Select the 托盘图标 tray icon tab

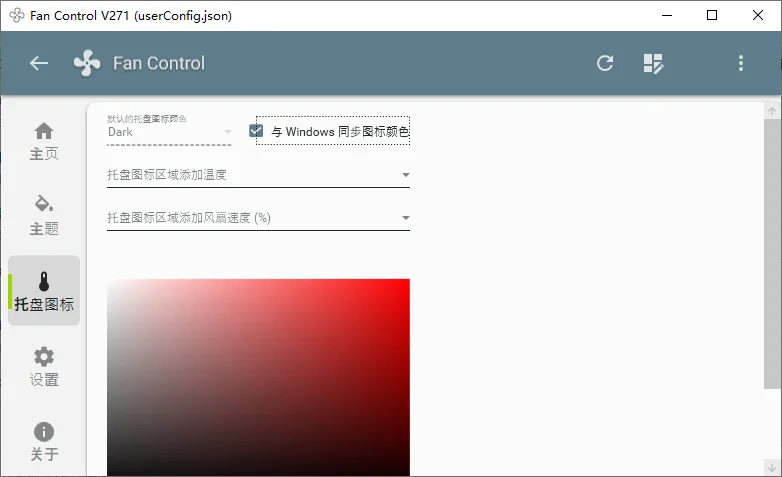point(44,291)
